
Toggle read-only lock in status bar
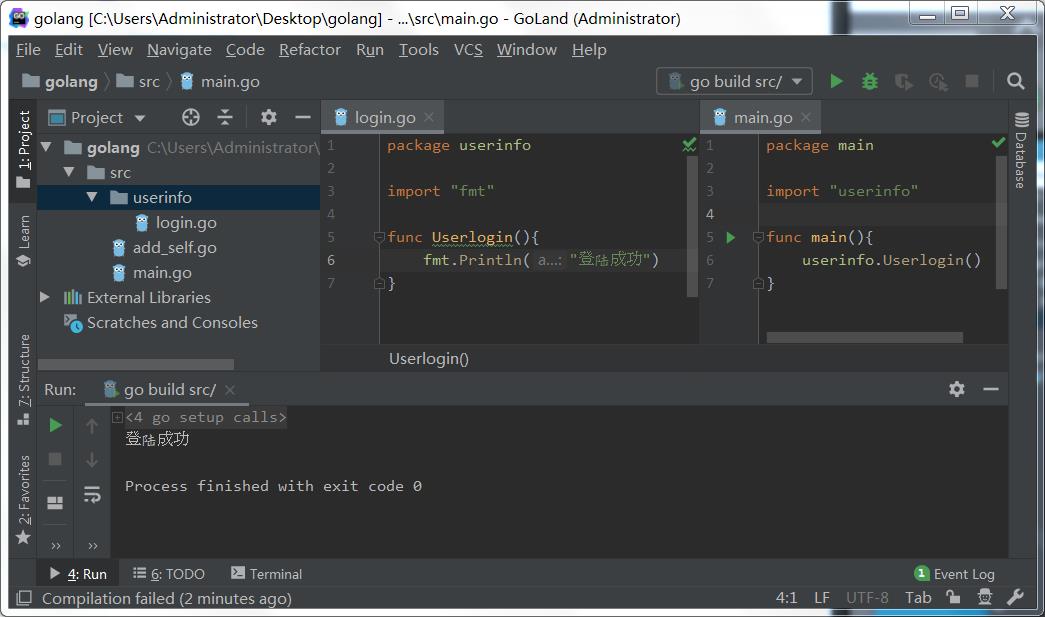(x=953, y=598)
